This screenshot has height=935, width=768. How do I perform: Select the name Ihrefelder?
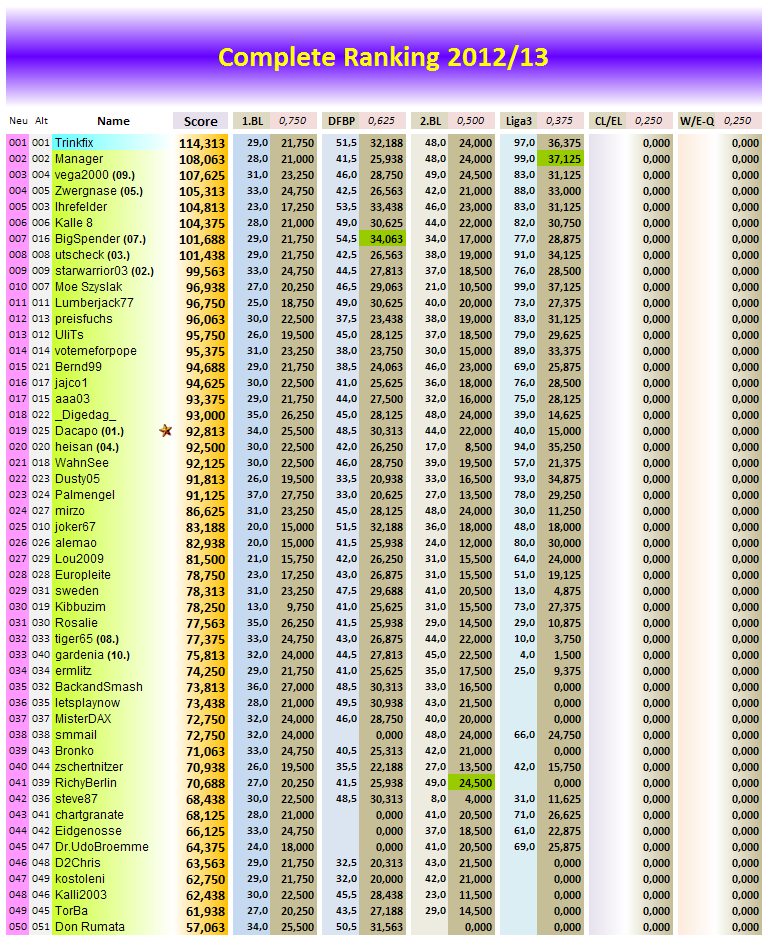tap(81, 207)
